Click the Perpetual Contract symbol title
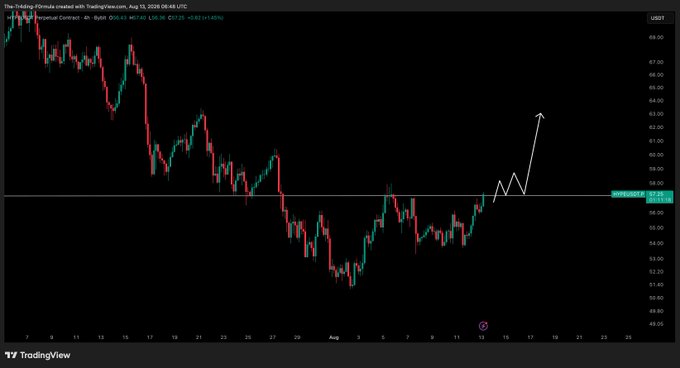 pos(57,18)
